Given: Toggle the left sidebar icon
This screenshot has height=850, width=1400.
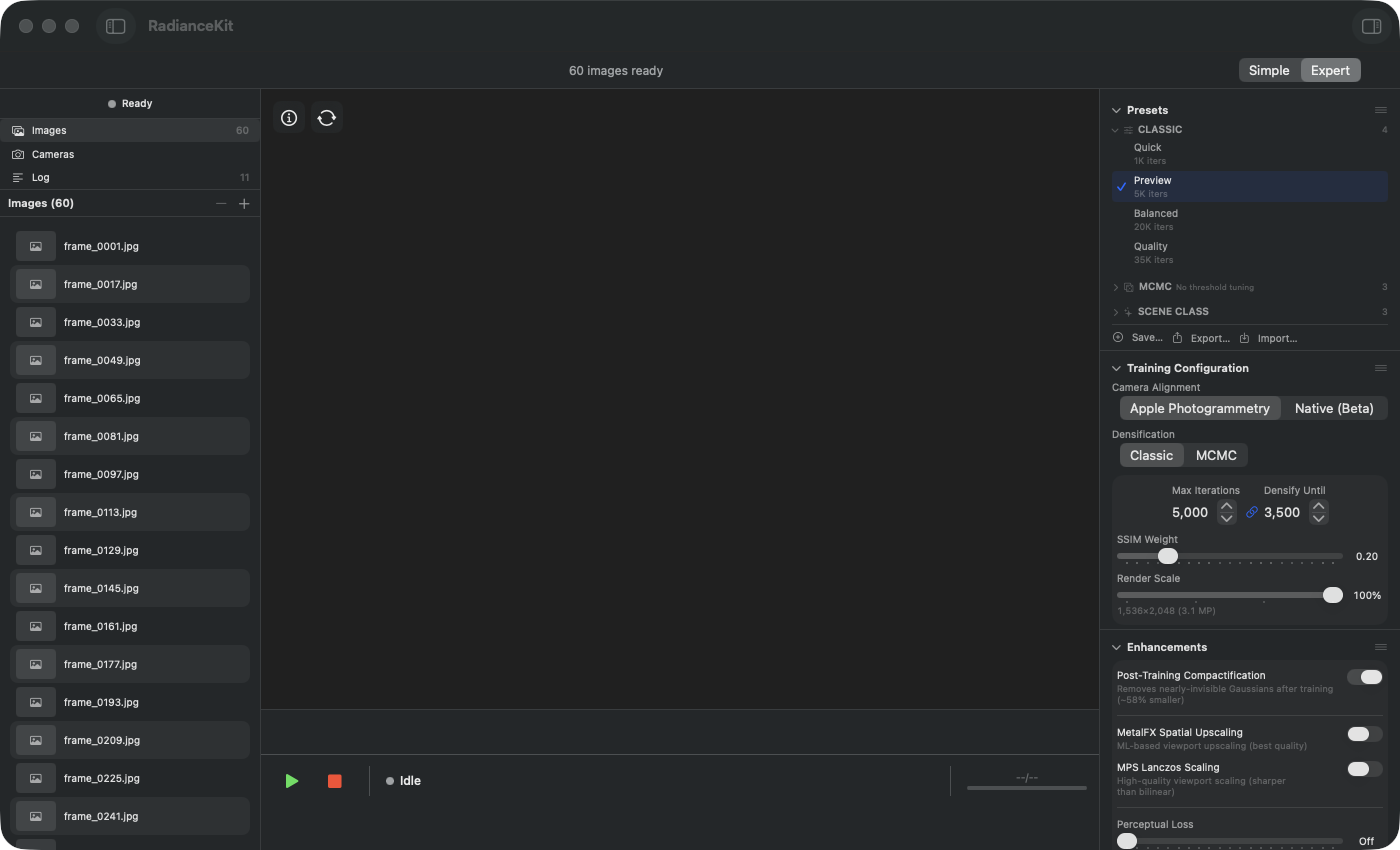Looking at the screenshot, I should 116,26.
